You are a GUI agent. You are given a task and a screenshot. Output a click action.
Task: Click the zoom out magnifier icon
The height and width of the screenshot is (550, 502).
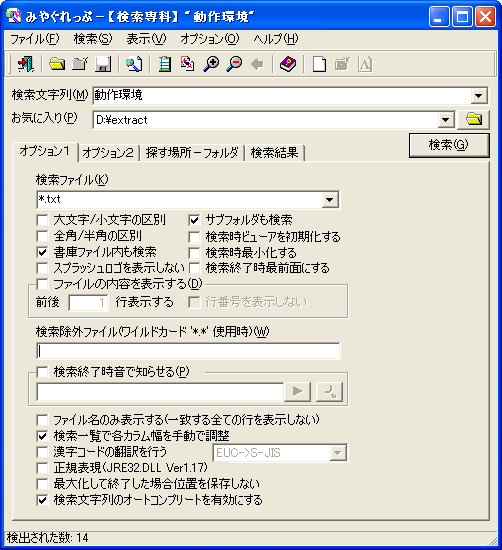(x=234, y=64)
